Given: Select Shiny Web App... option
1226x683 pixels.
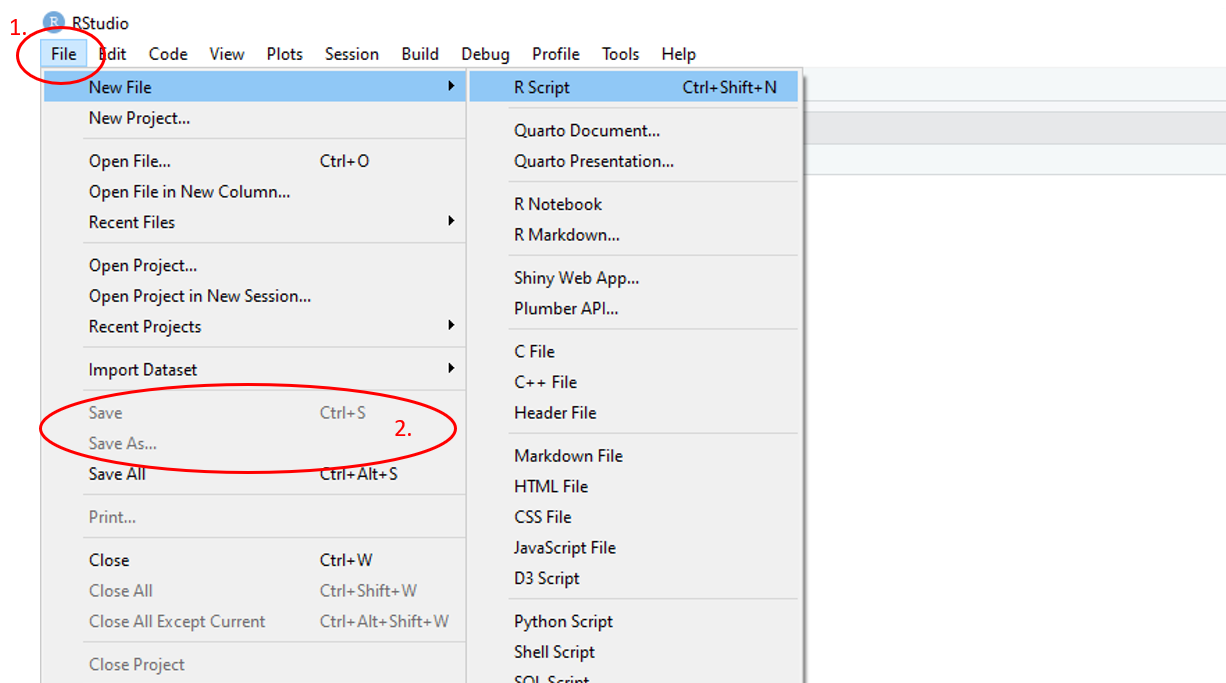Looking at the screenshot, I should pos(634,278).
